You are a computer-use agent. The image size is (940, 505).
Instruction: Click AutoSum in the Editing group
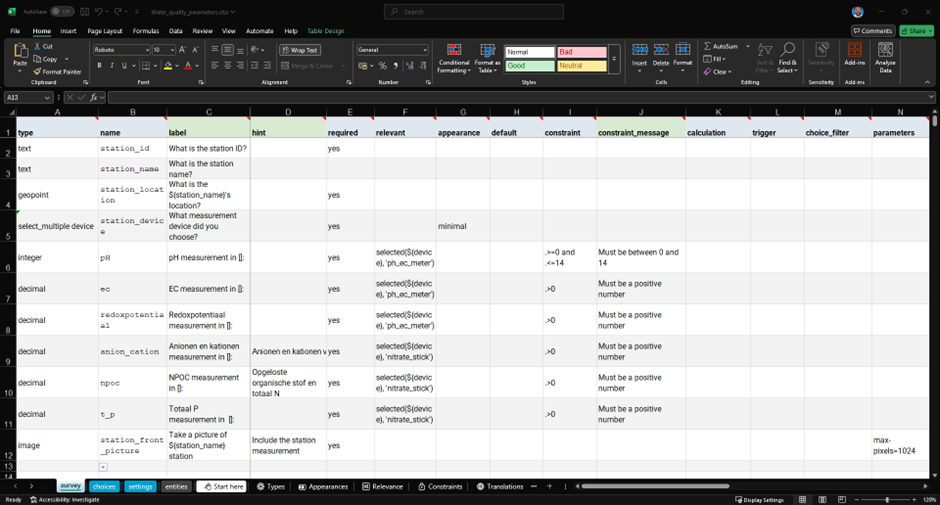click(720, 46)
